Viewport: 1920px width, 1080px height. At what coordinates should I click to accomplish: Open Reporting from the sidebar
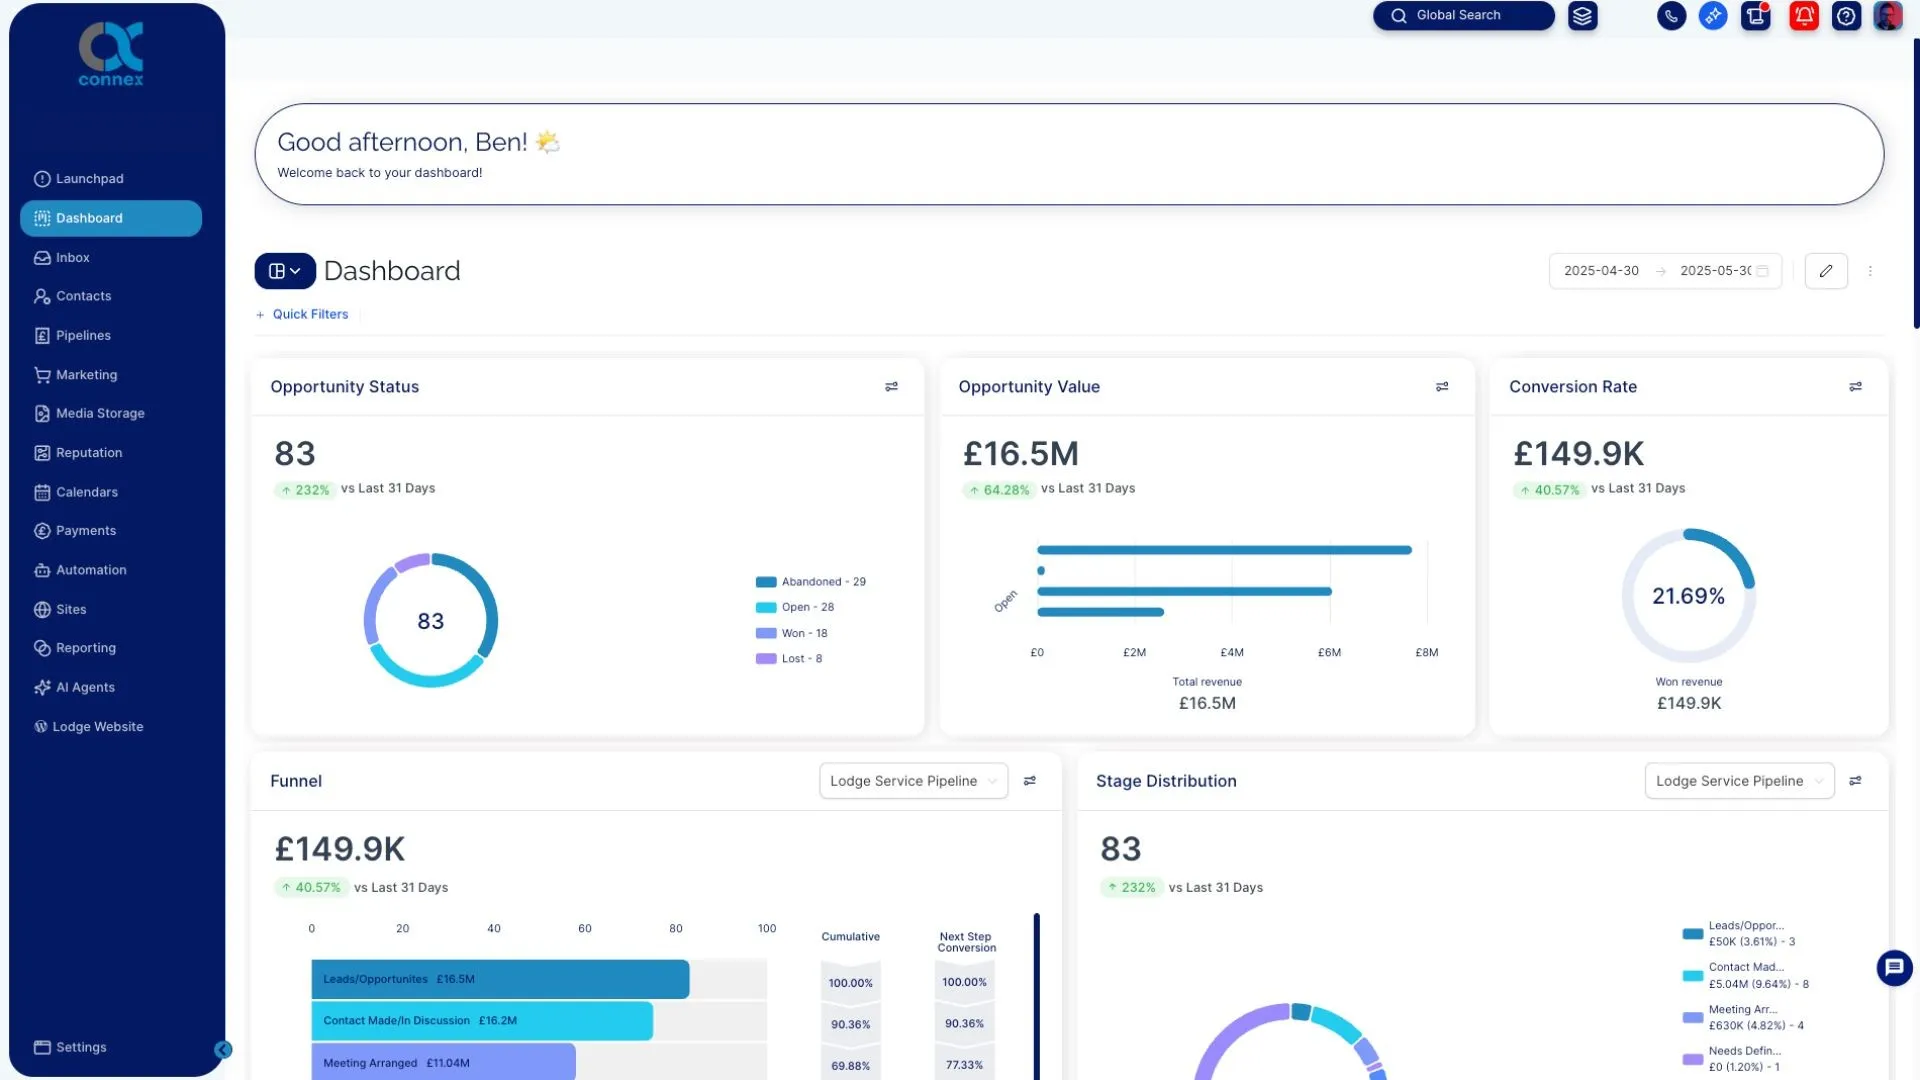tap(86, 647)
